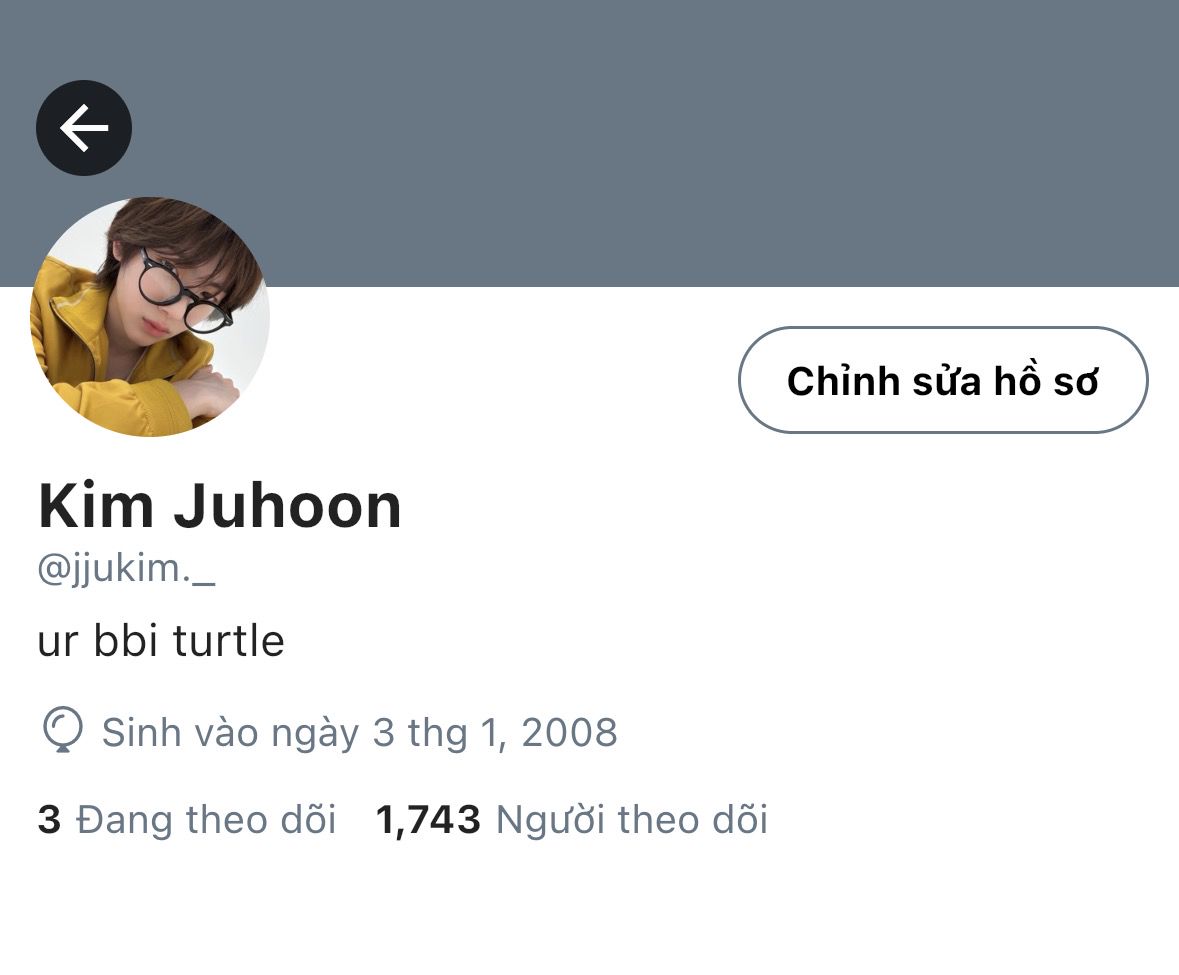Image resolution: width=1179 pixels, height=975 pixels.
Task: Click the banner area right of back arrow
Action: 647,128
